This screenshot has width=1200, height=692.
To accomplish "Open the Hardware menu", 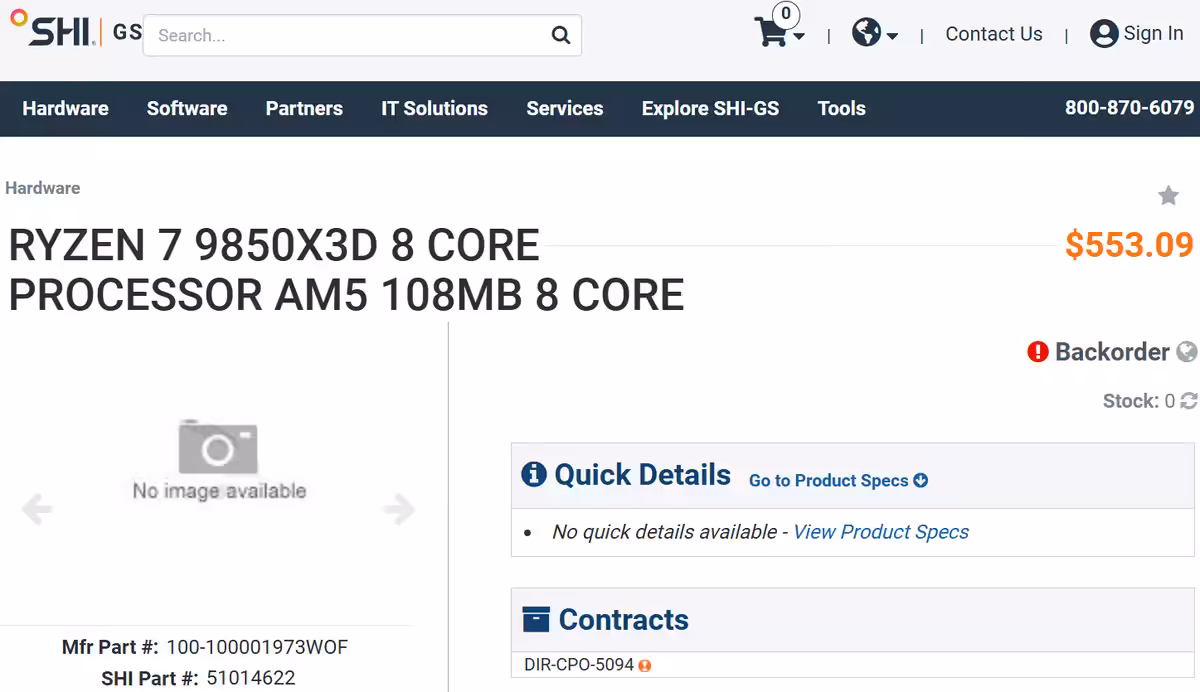I will click(x=64, y=108).
